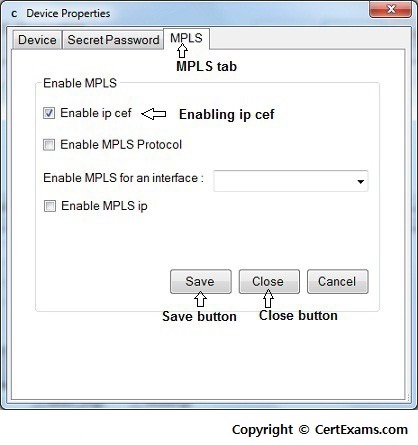Click the up arrow beneath the Save button
Screen dimensions: 418x445
(200, 299)
